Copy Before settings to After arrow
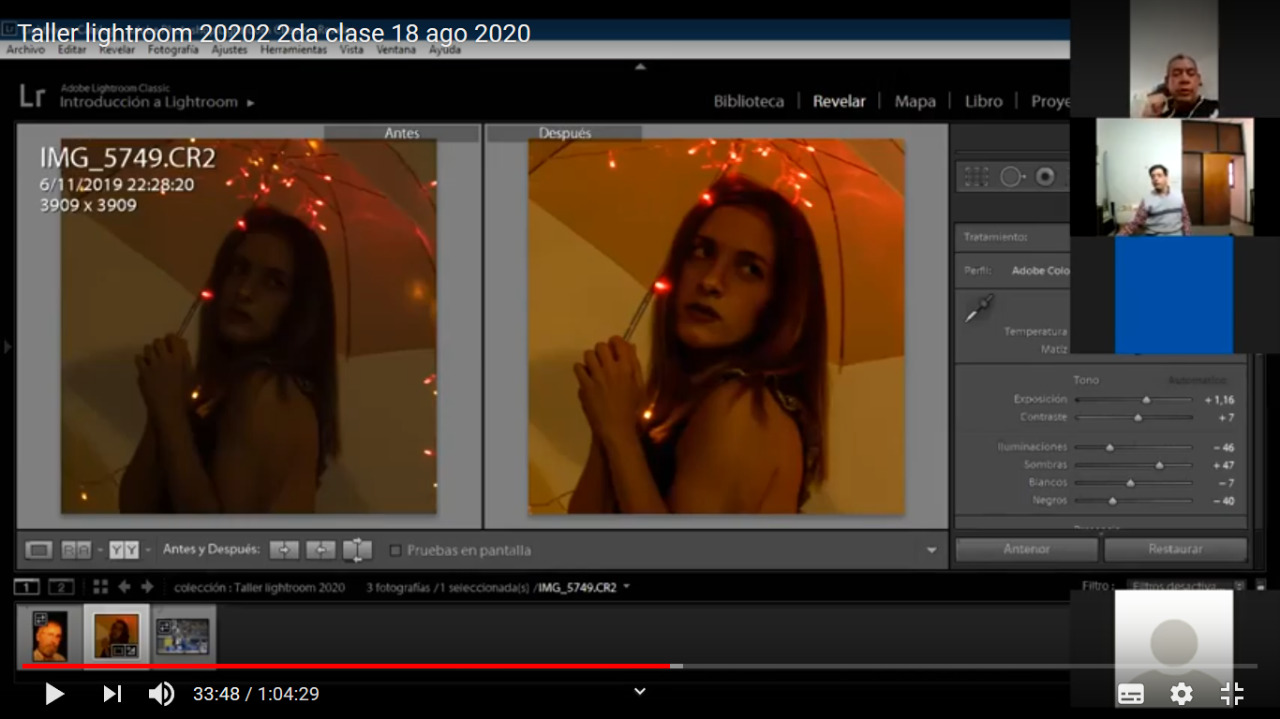 (284, 550)
